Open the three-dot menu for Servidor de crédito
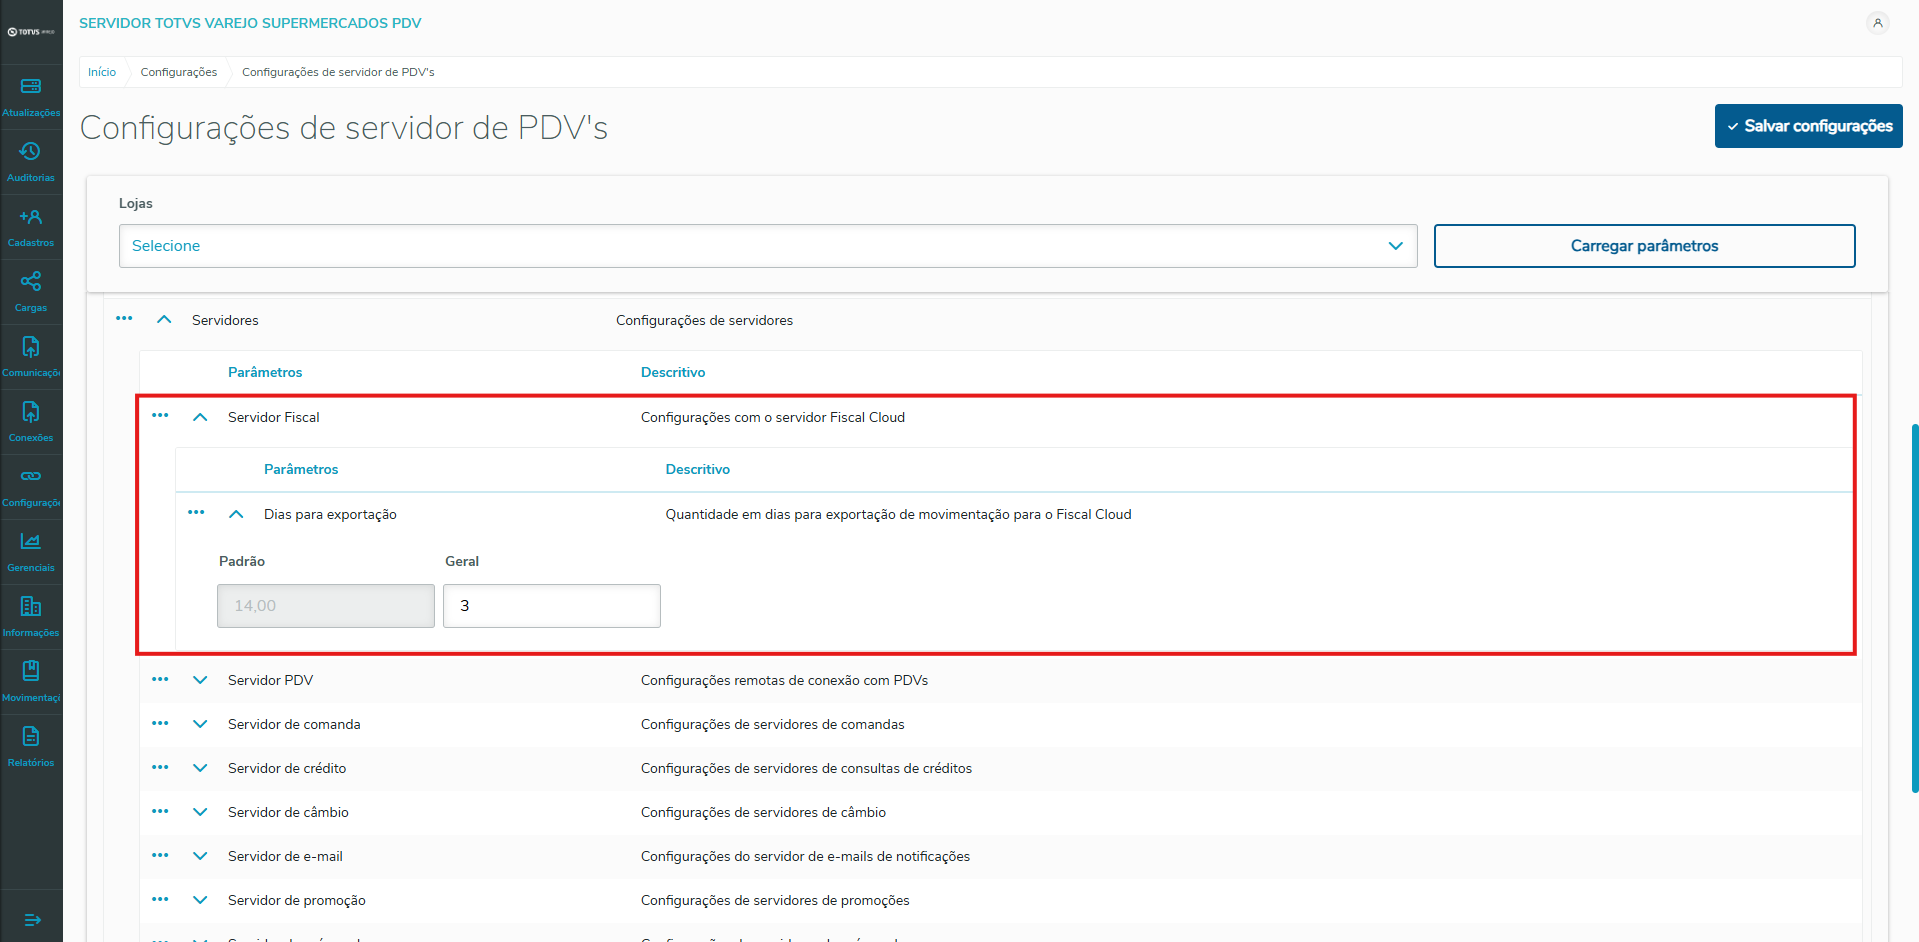Viewport: 1919px width, 942px height. click(x=160, y=767)
